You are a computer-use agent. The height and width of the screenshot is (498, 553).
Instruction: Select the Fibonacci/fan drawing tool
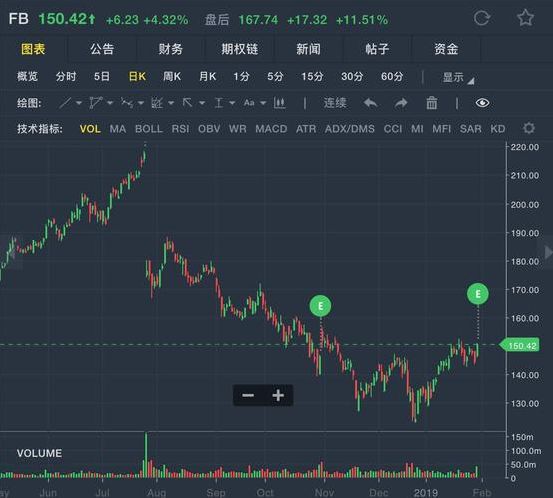pyautogui.click(x=157, y=103)
